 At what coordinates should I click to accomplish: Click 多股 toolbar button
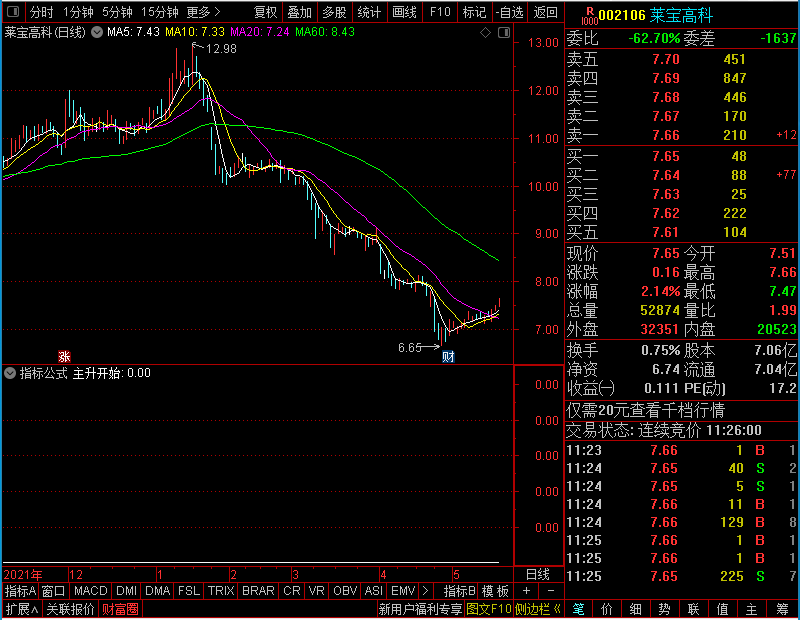[x=334, y=12]
